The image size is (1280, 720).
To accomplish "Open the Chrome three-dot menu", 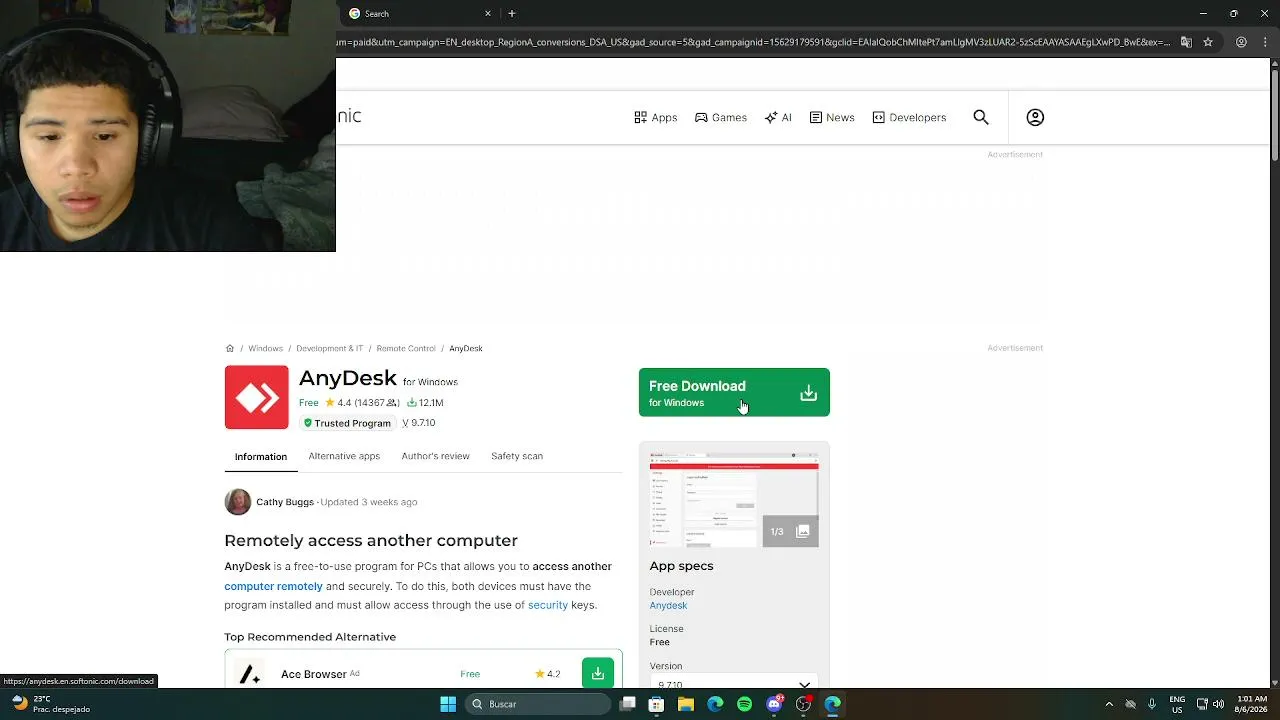I will 1265,42.
